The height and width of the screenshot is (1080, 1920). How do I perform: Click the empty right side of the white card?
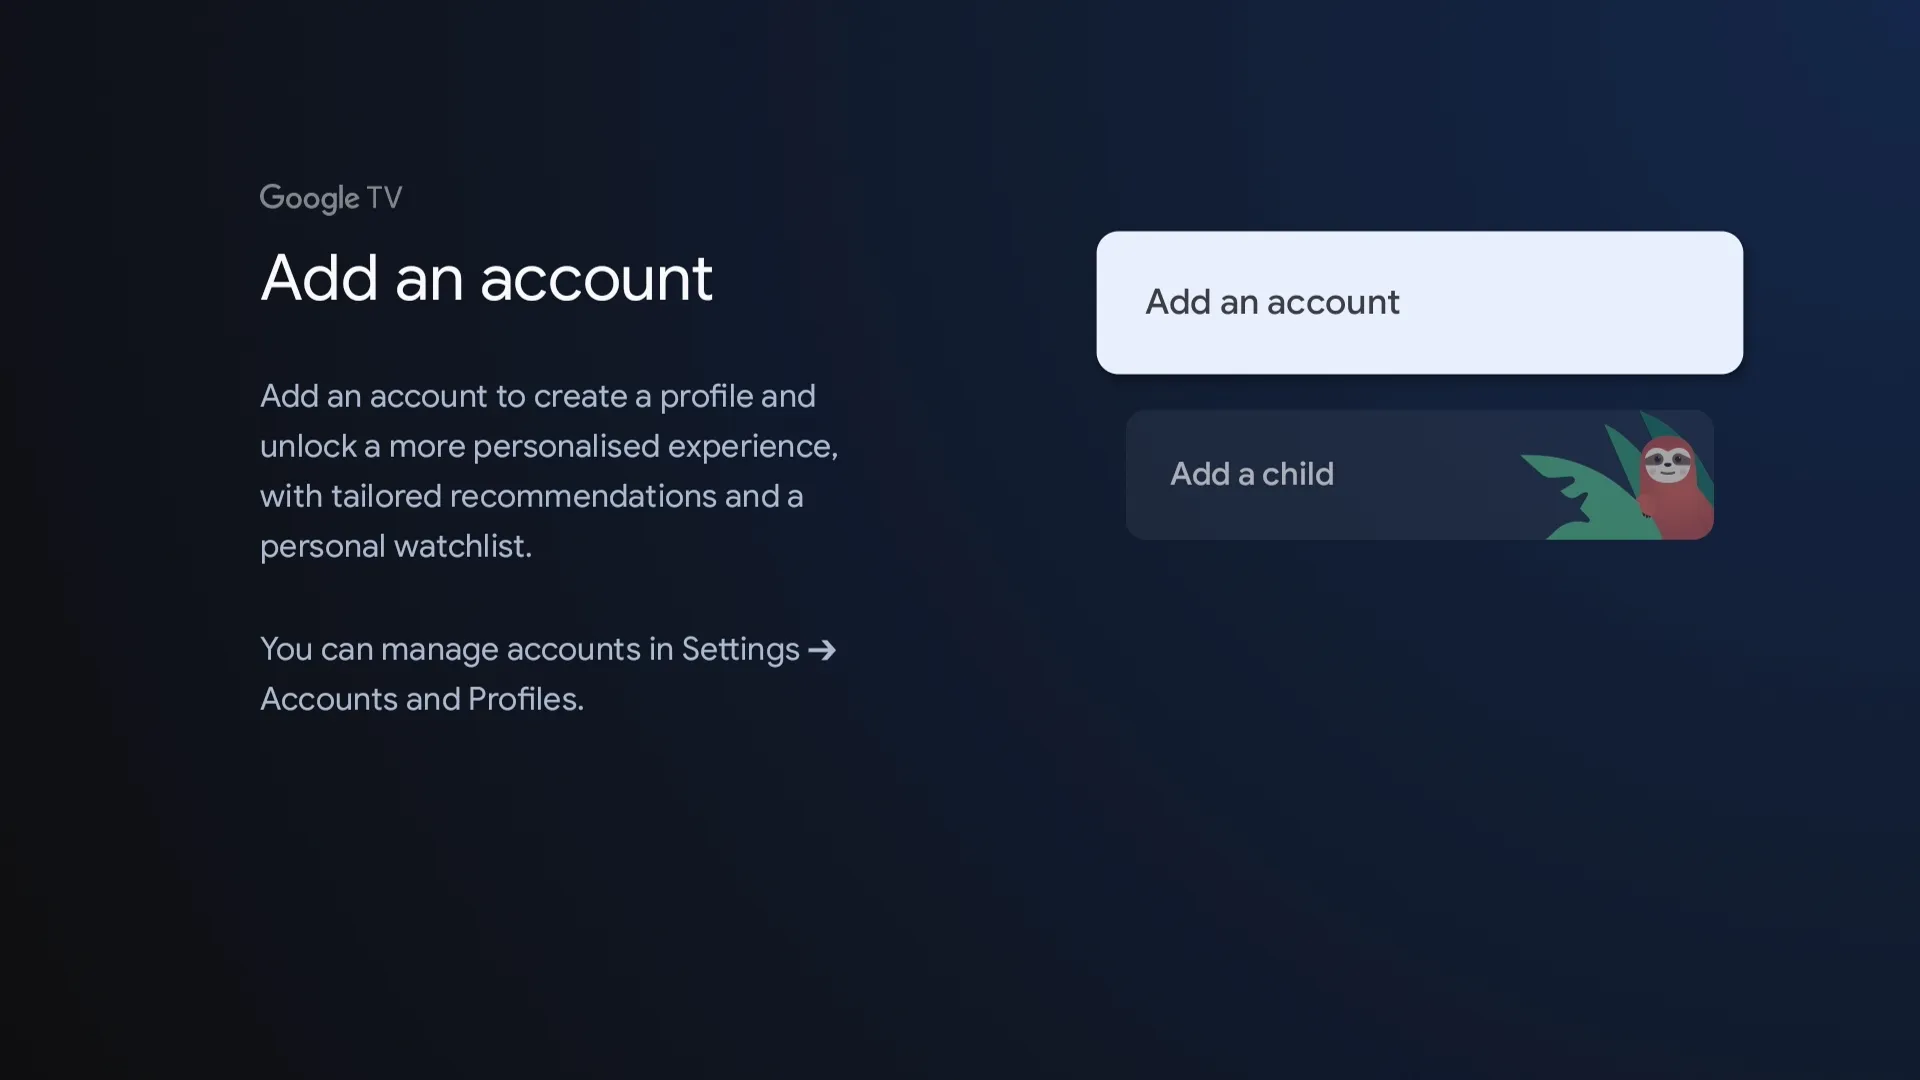(x=1600, y=302)
